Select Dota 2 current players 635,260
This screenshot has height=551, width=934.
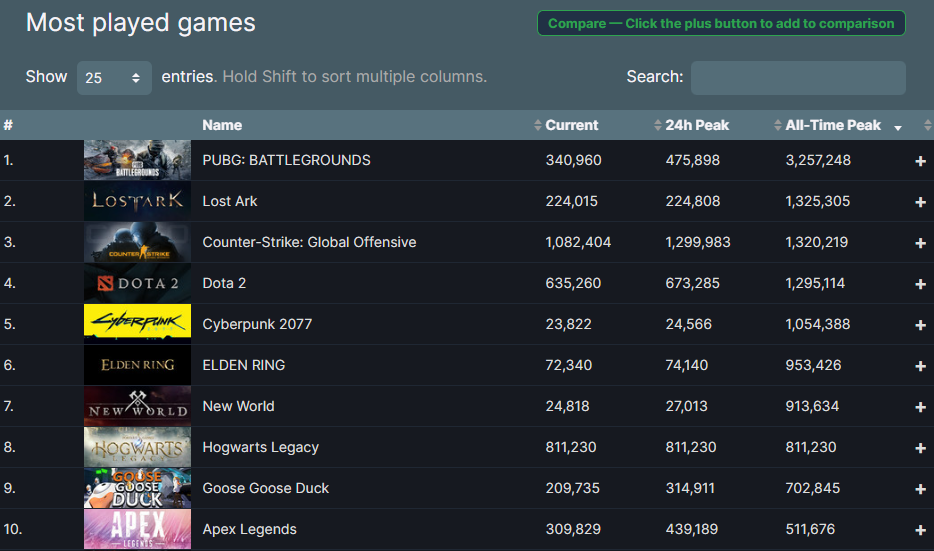pyautogui.click(x=573, y=283)
